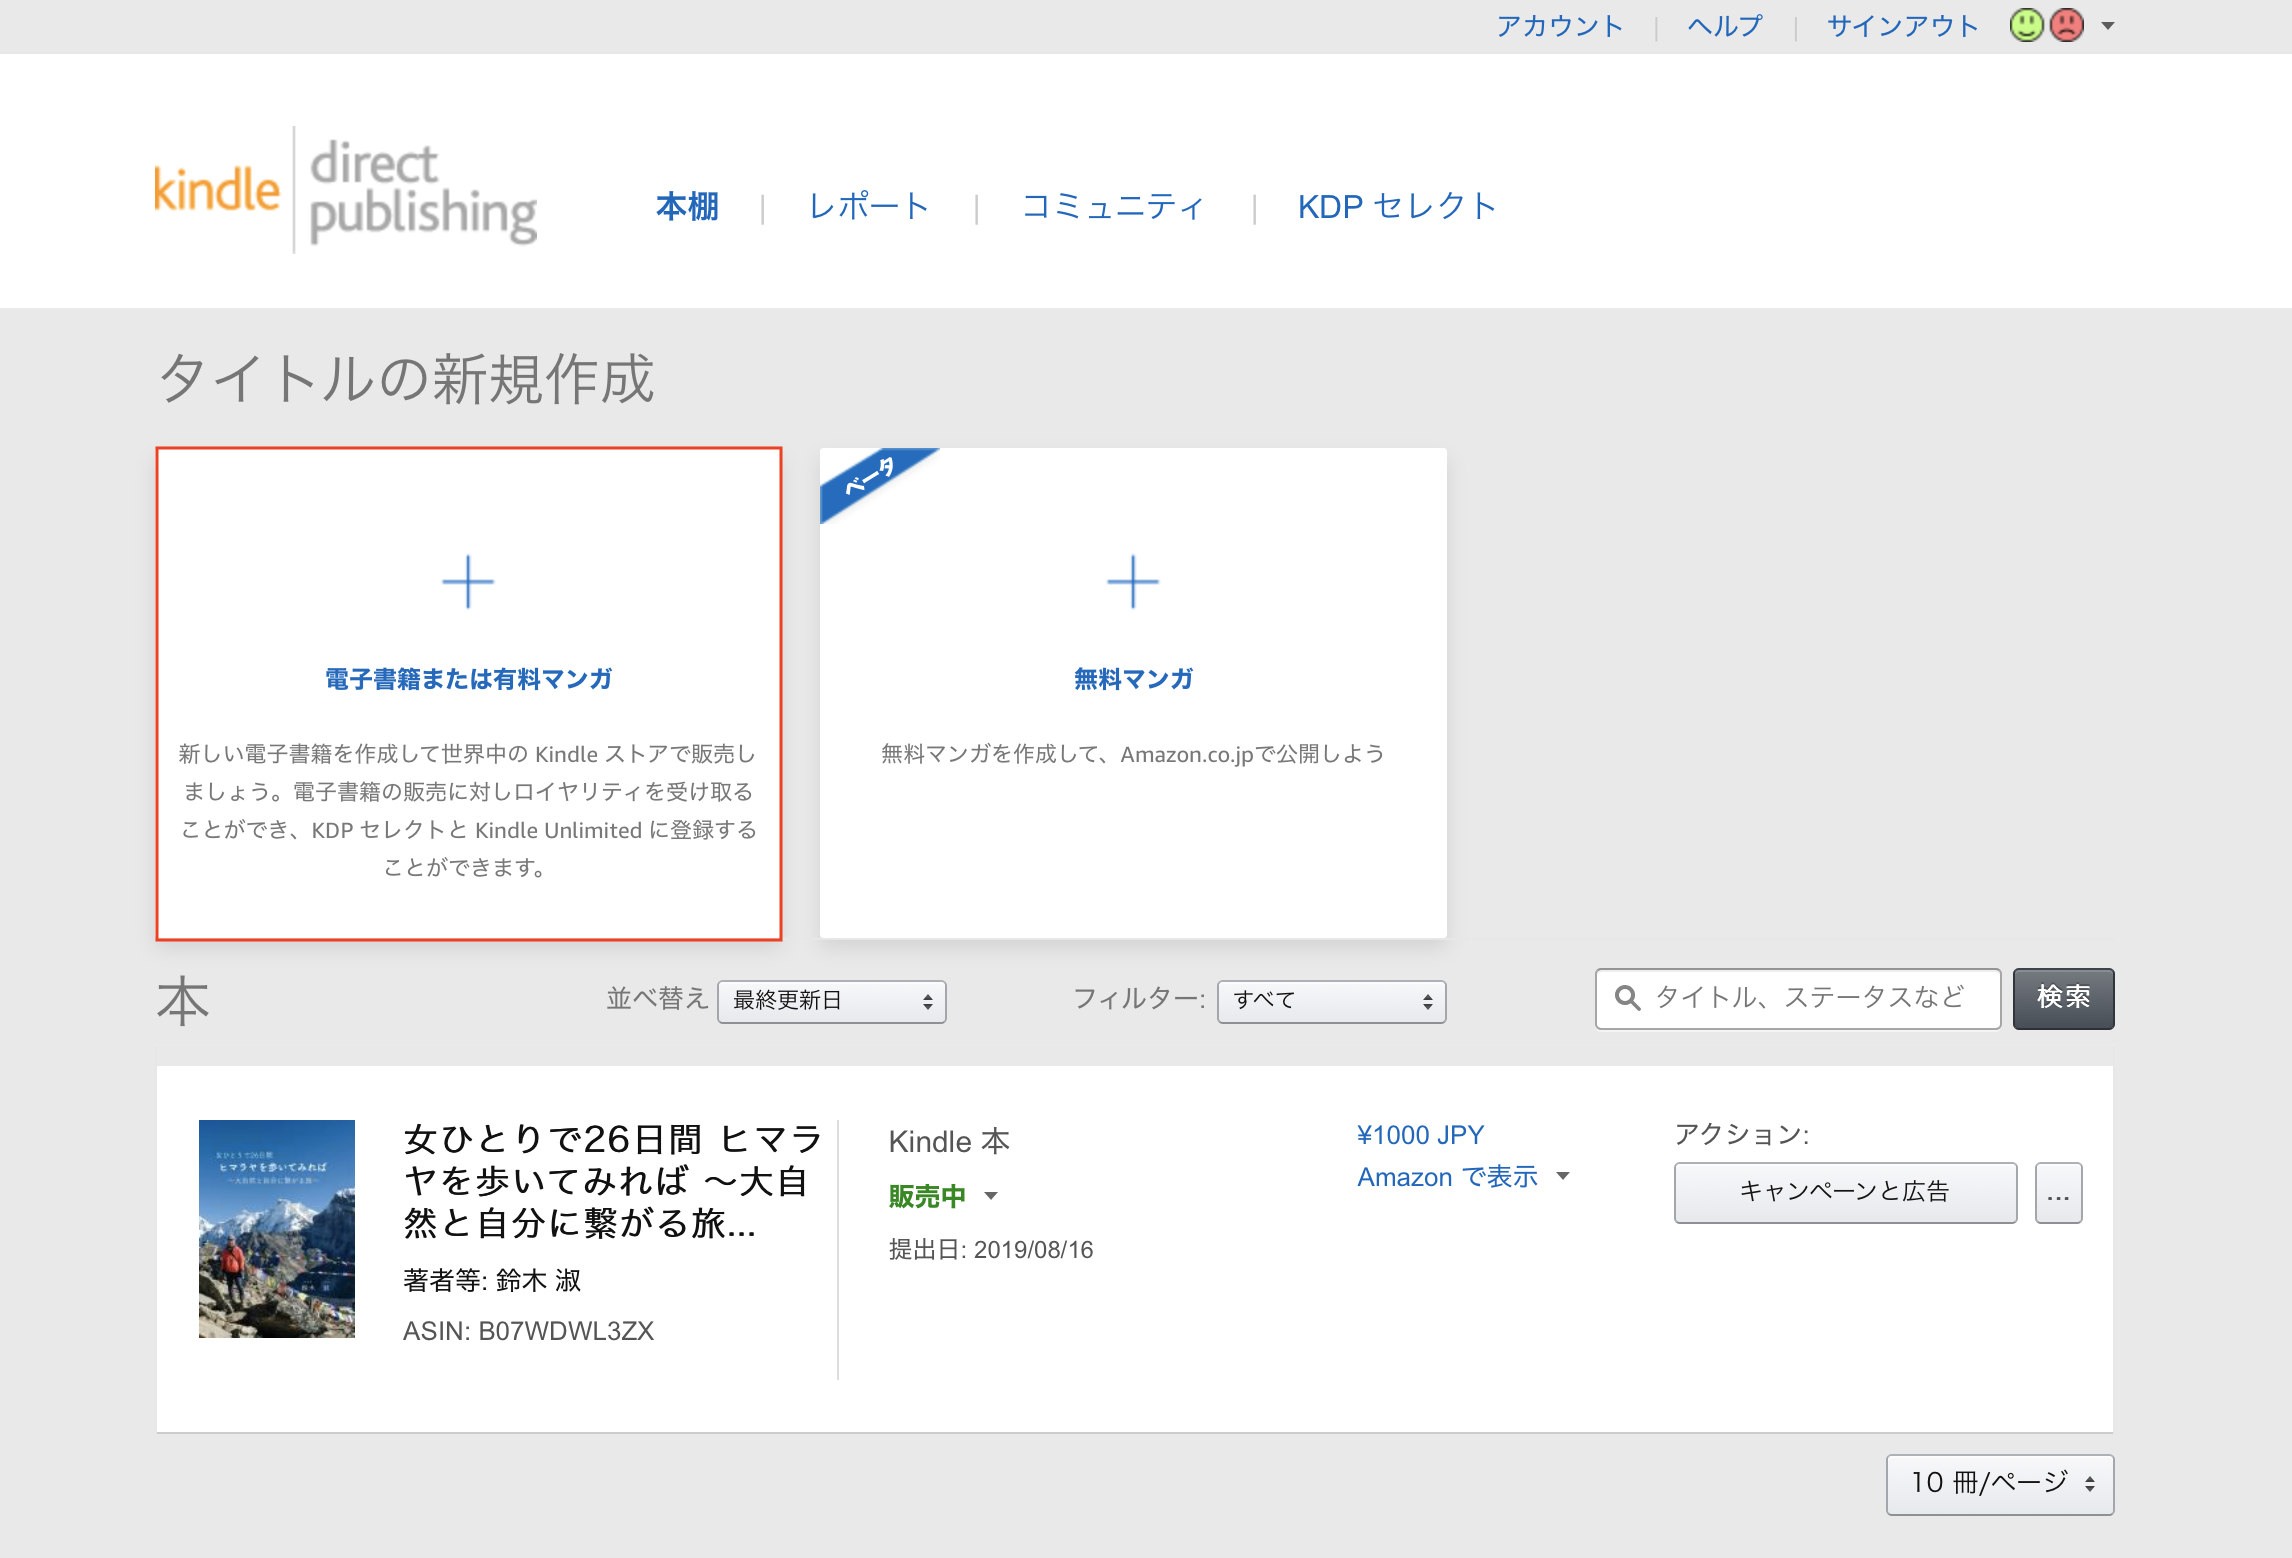Open the KDP セレクト tab
This screenshot has width=2292, height=1558.
[1397, 206]
